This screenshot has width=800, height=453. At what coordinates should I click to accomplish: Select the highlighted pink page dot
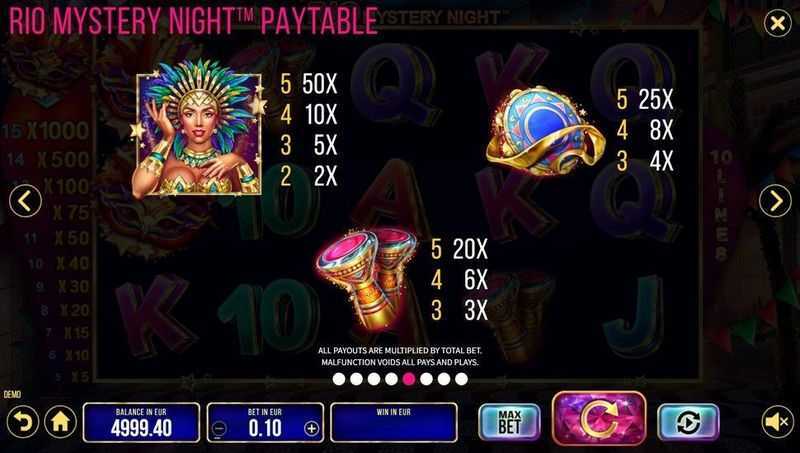click(409, 379)
